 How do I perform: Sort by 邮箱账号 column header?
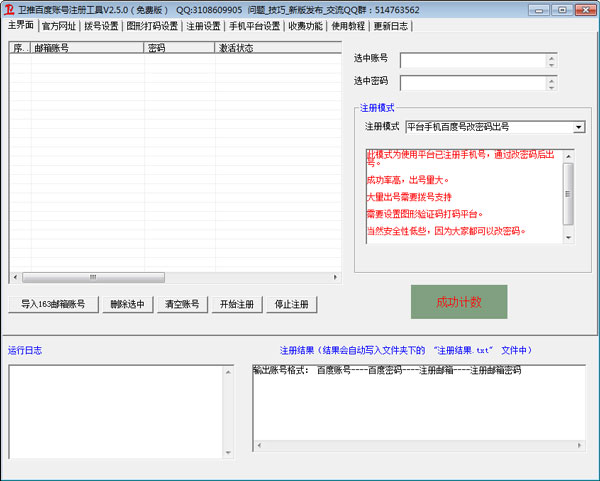pos(87,48)
